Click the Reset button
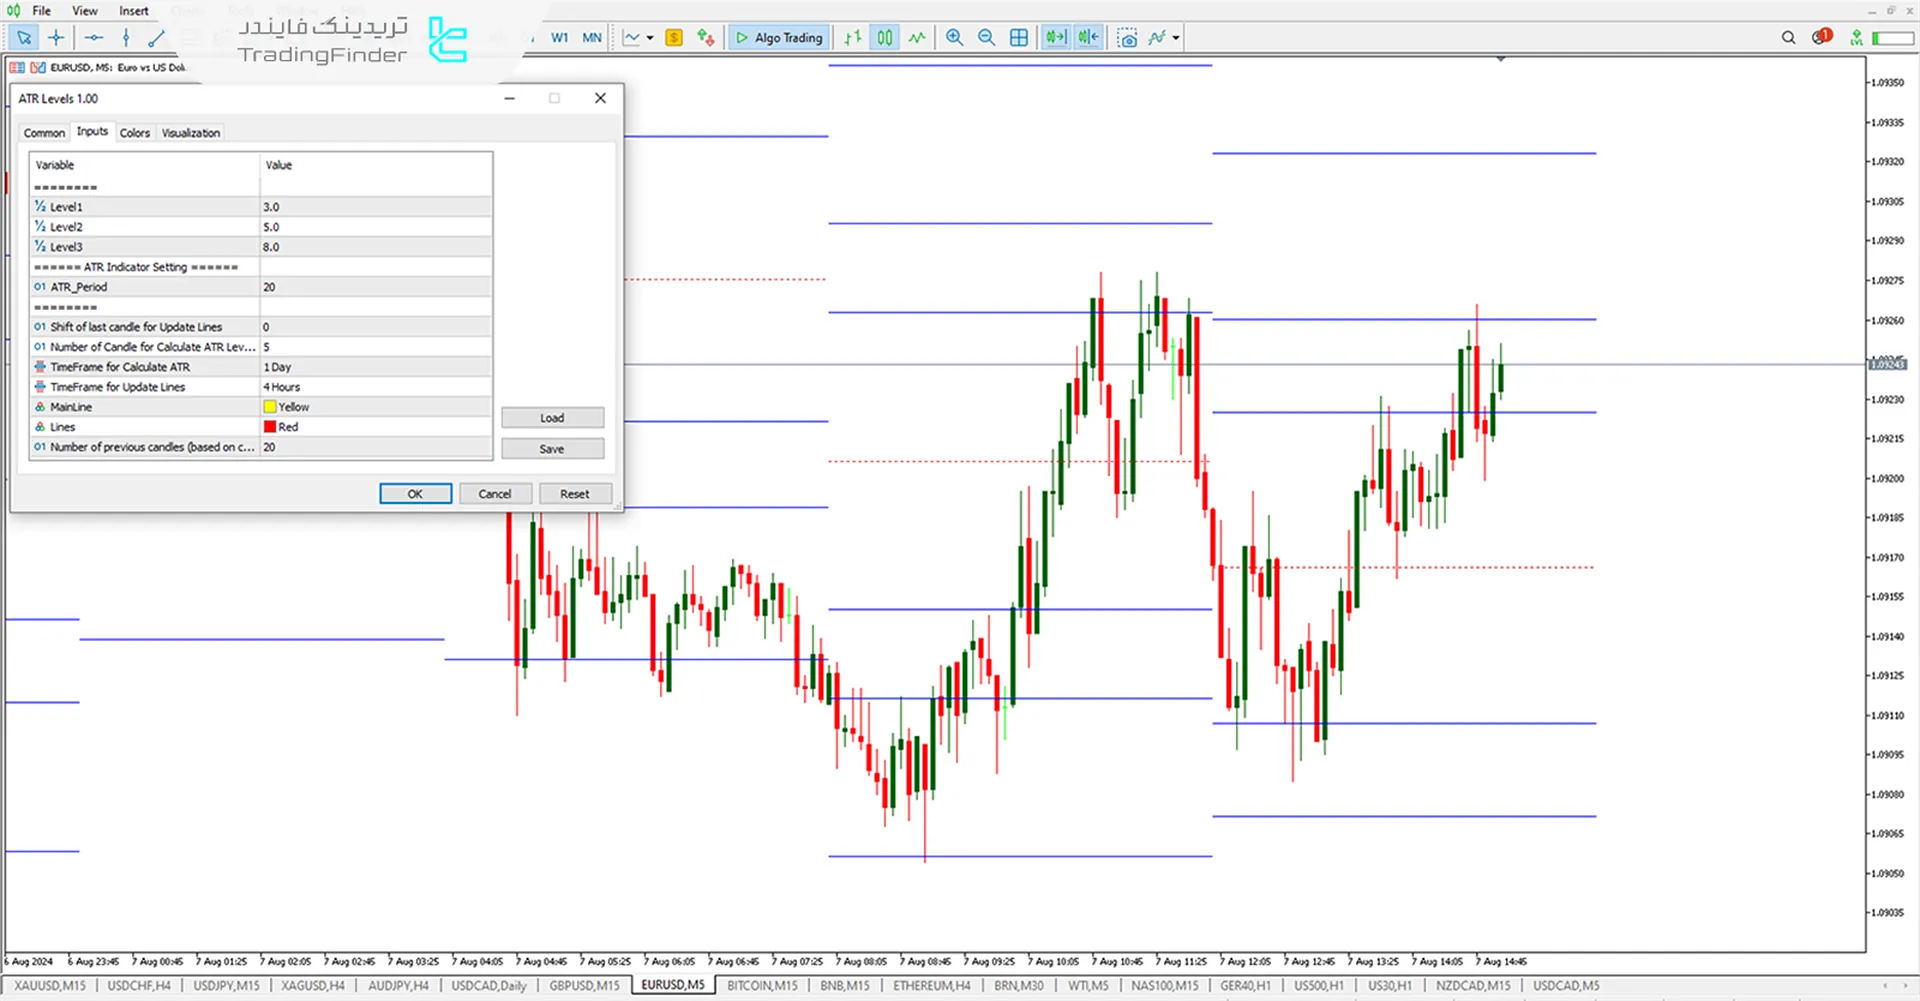The width and height of the screenshot is (1920, 1001). [574, 494]
